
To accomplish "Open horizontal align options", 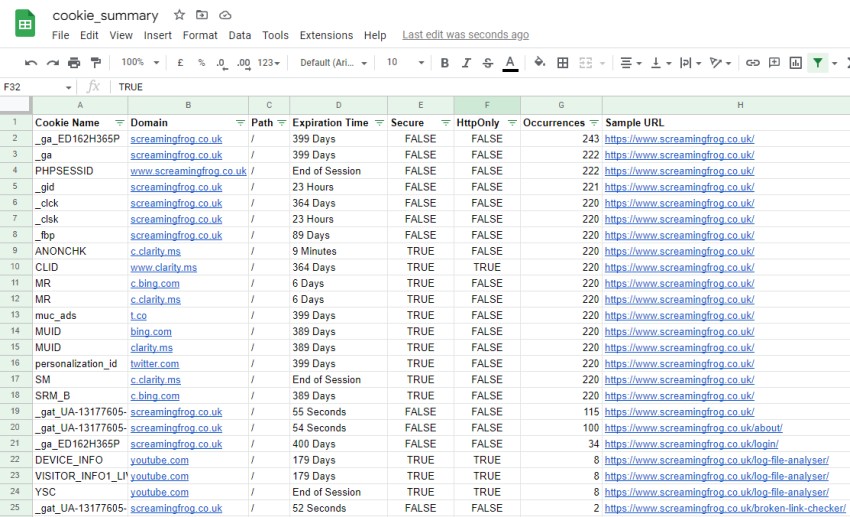I will [x=630, y=63].
